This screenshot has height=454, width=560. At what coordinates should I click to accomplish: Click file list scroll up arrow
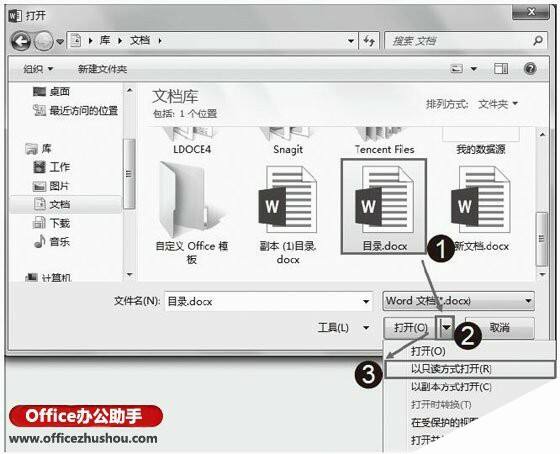(x=542, y=135)
